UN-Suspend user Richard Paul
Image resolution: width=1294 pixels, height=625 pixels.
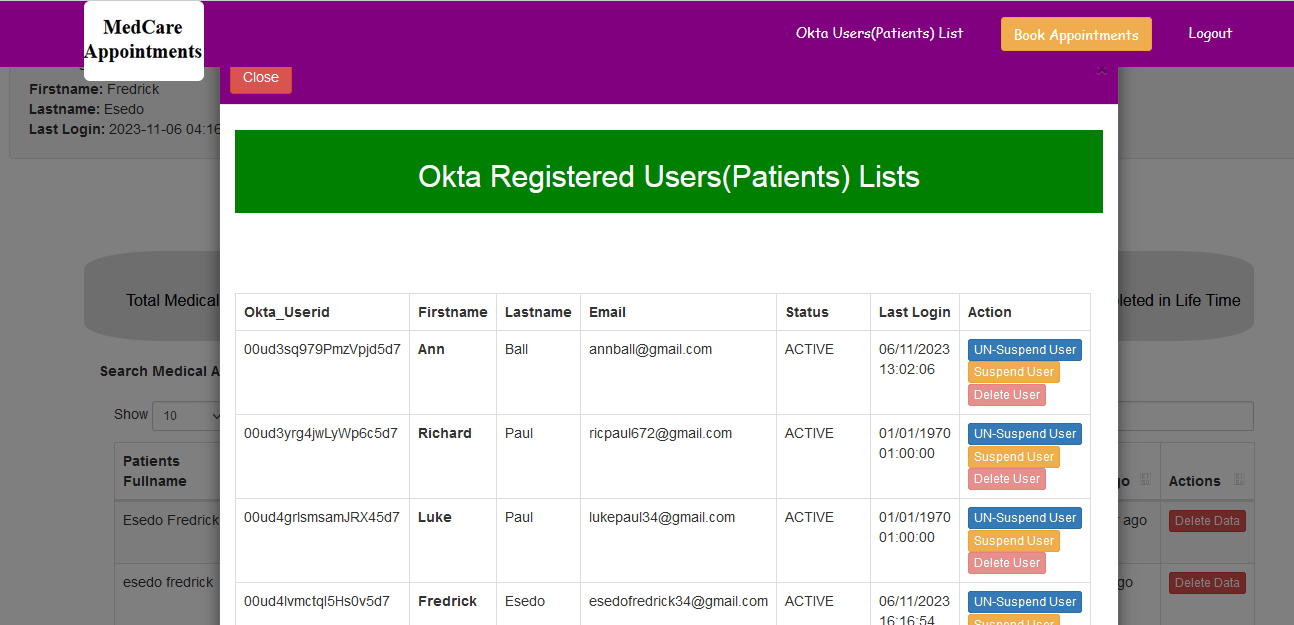1024,433
